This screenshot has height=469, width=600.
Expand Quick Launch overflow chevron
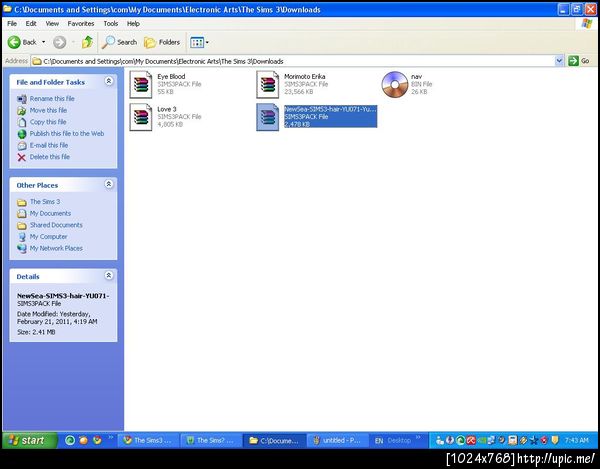click(x=111, y=437)
